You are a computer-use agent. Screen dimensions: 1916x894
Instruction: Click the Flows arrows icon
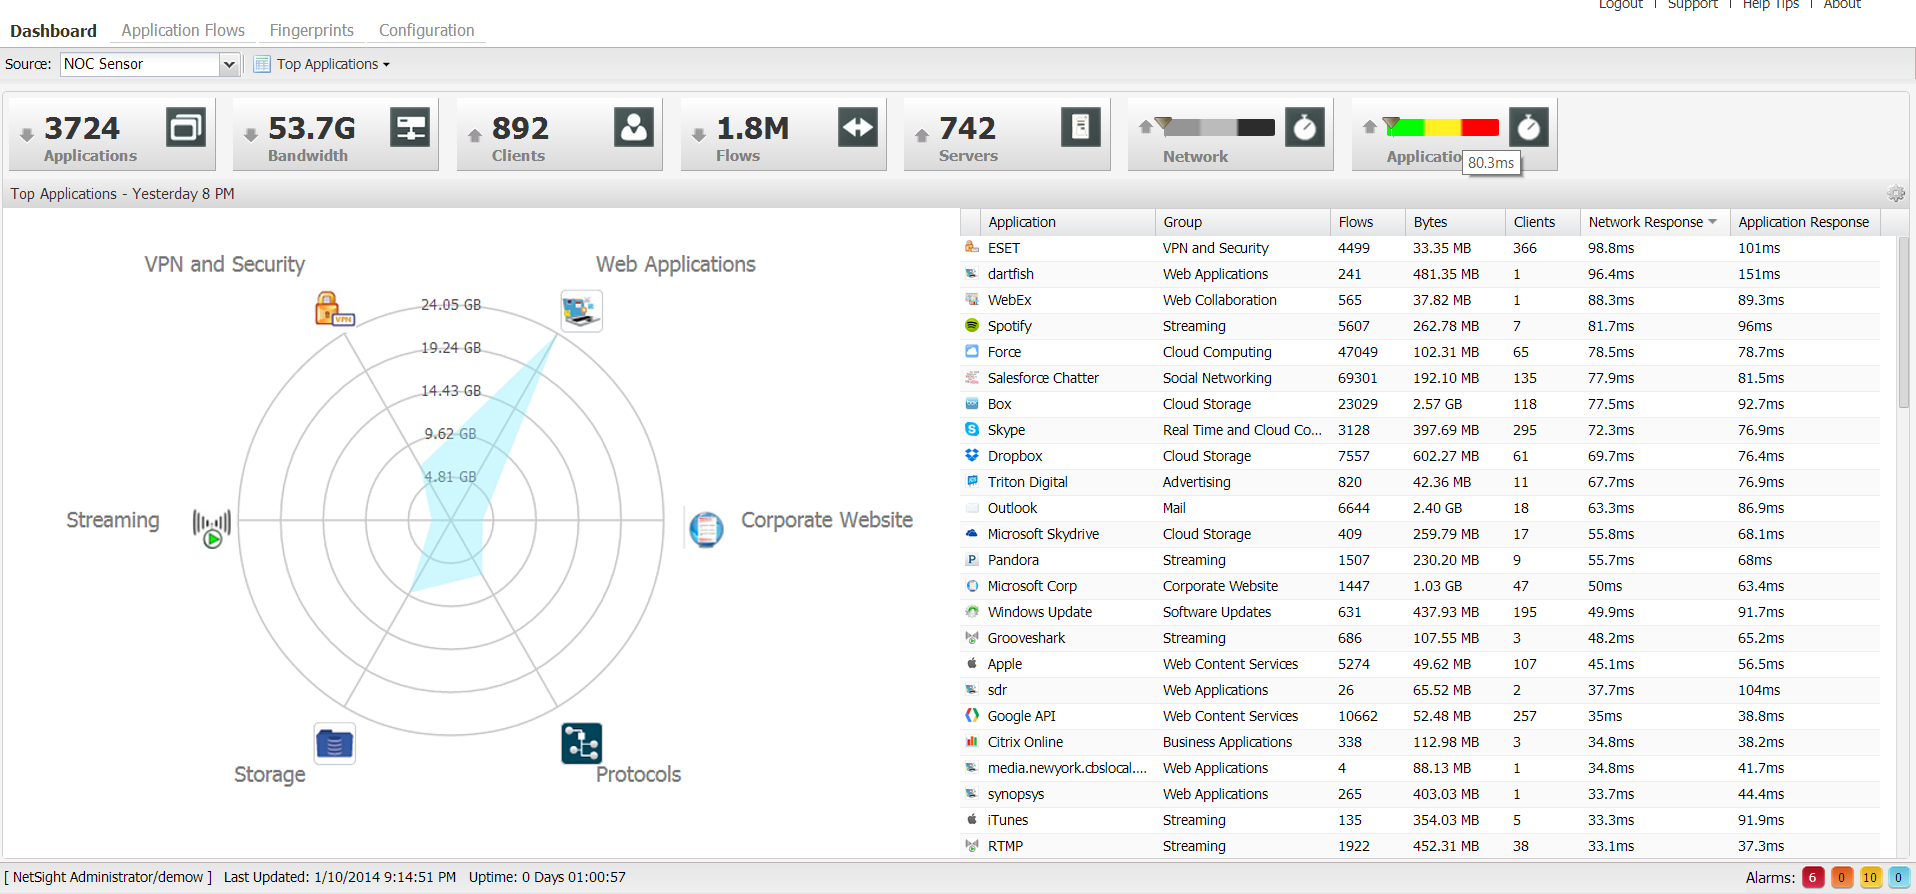click(x=858, y=127)
